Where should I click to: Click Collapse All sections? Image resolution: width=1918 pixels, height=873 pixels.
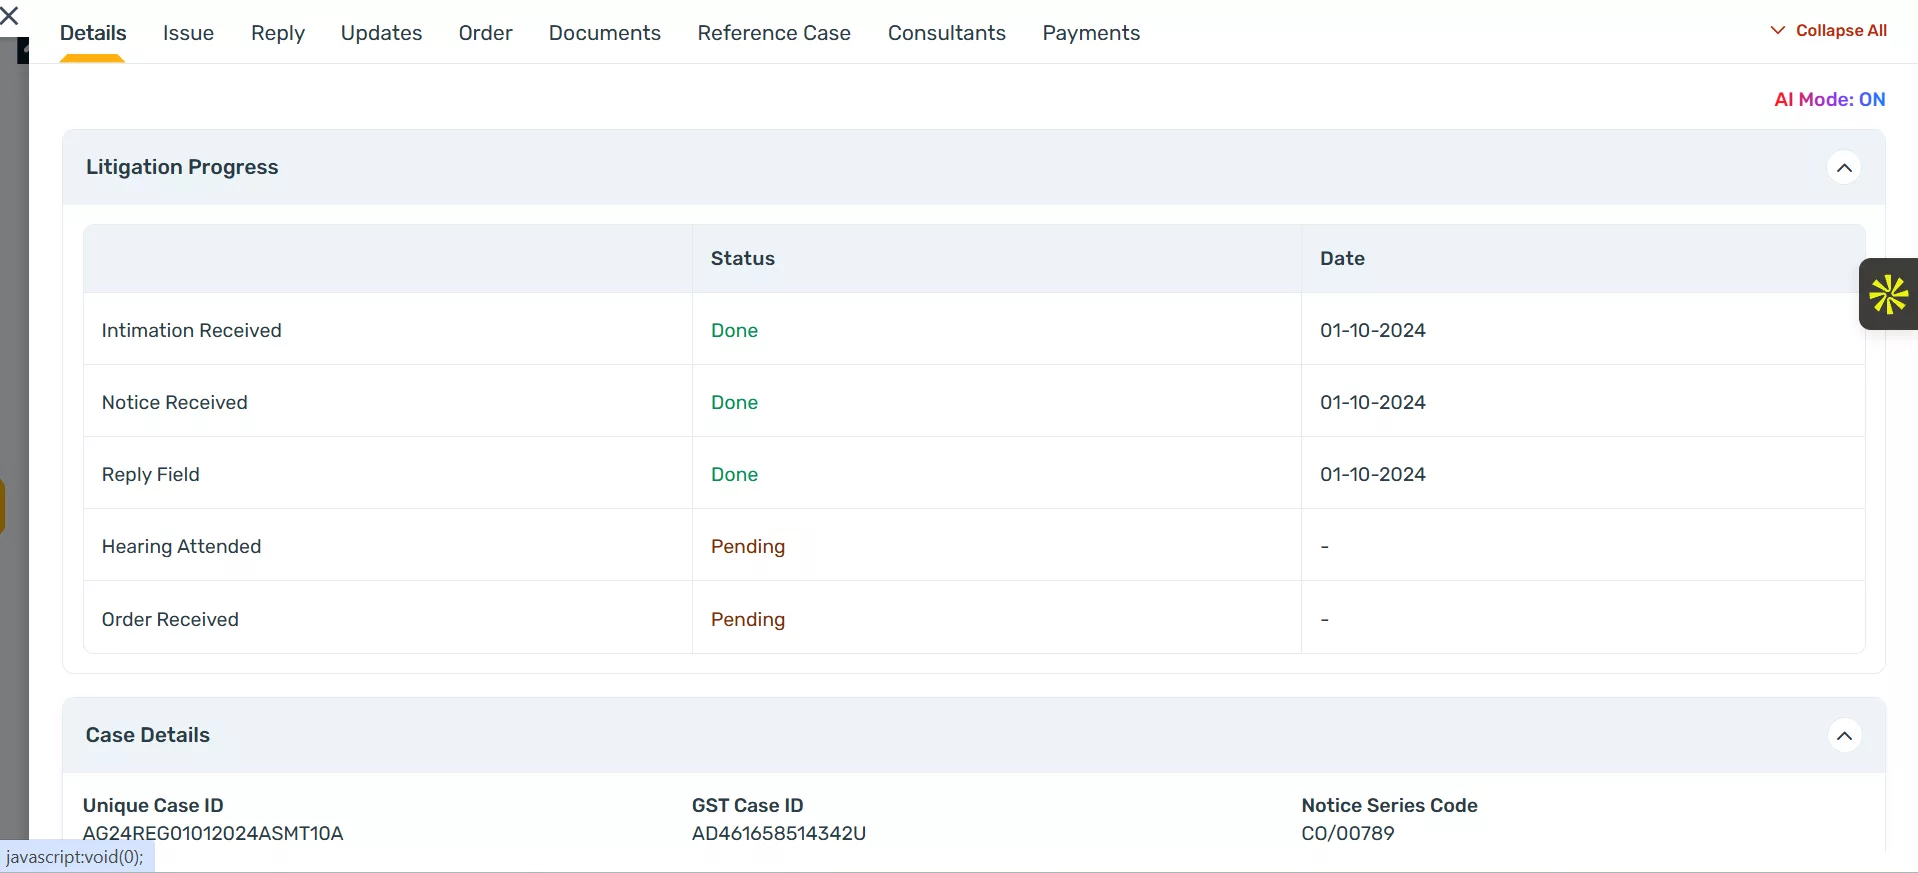[1829, 31]
